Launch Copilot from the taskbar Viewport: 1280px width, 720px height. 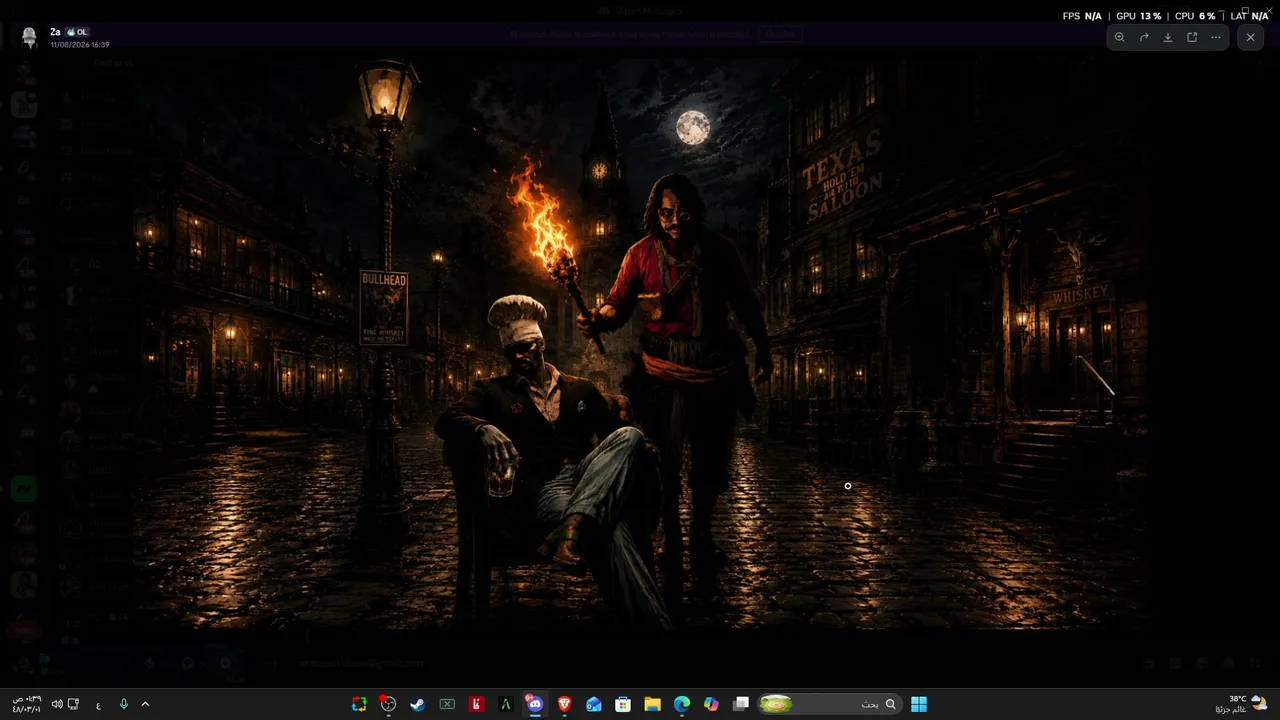711,704
